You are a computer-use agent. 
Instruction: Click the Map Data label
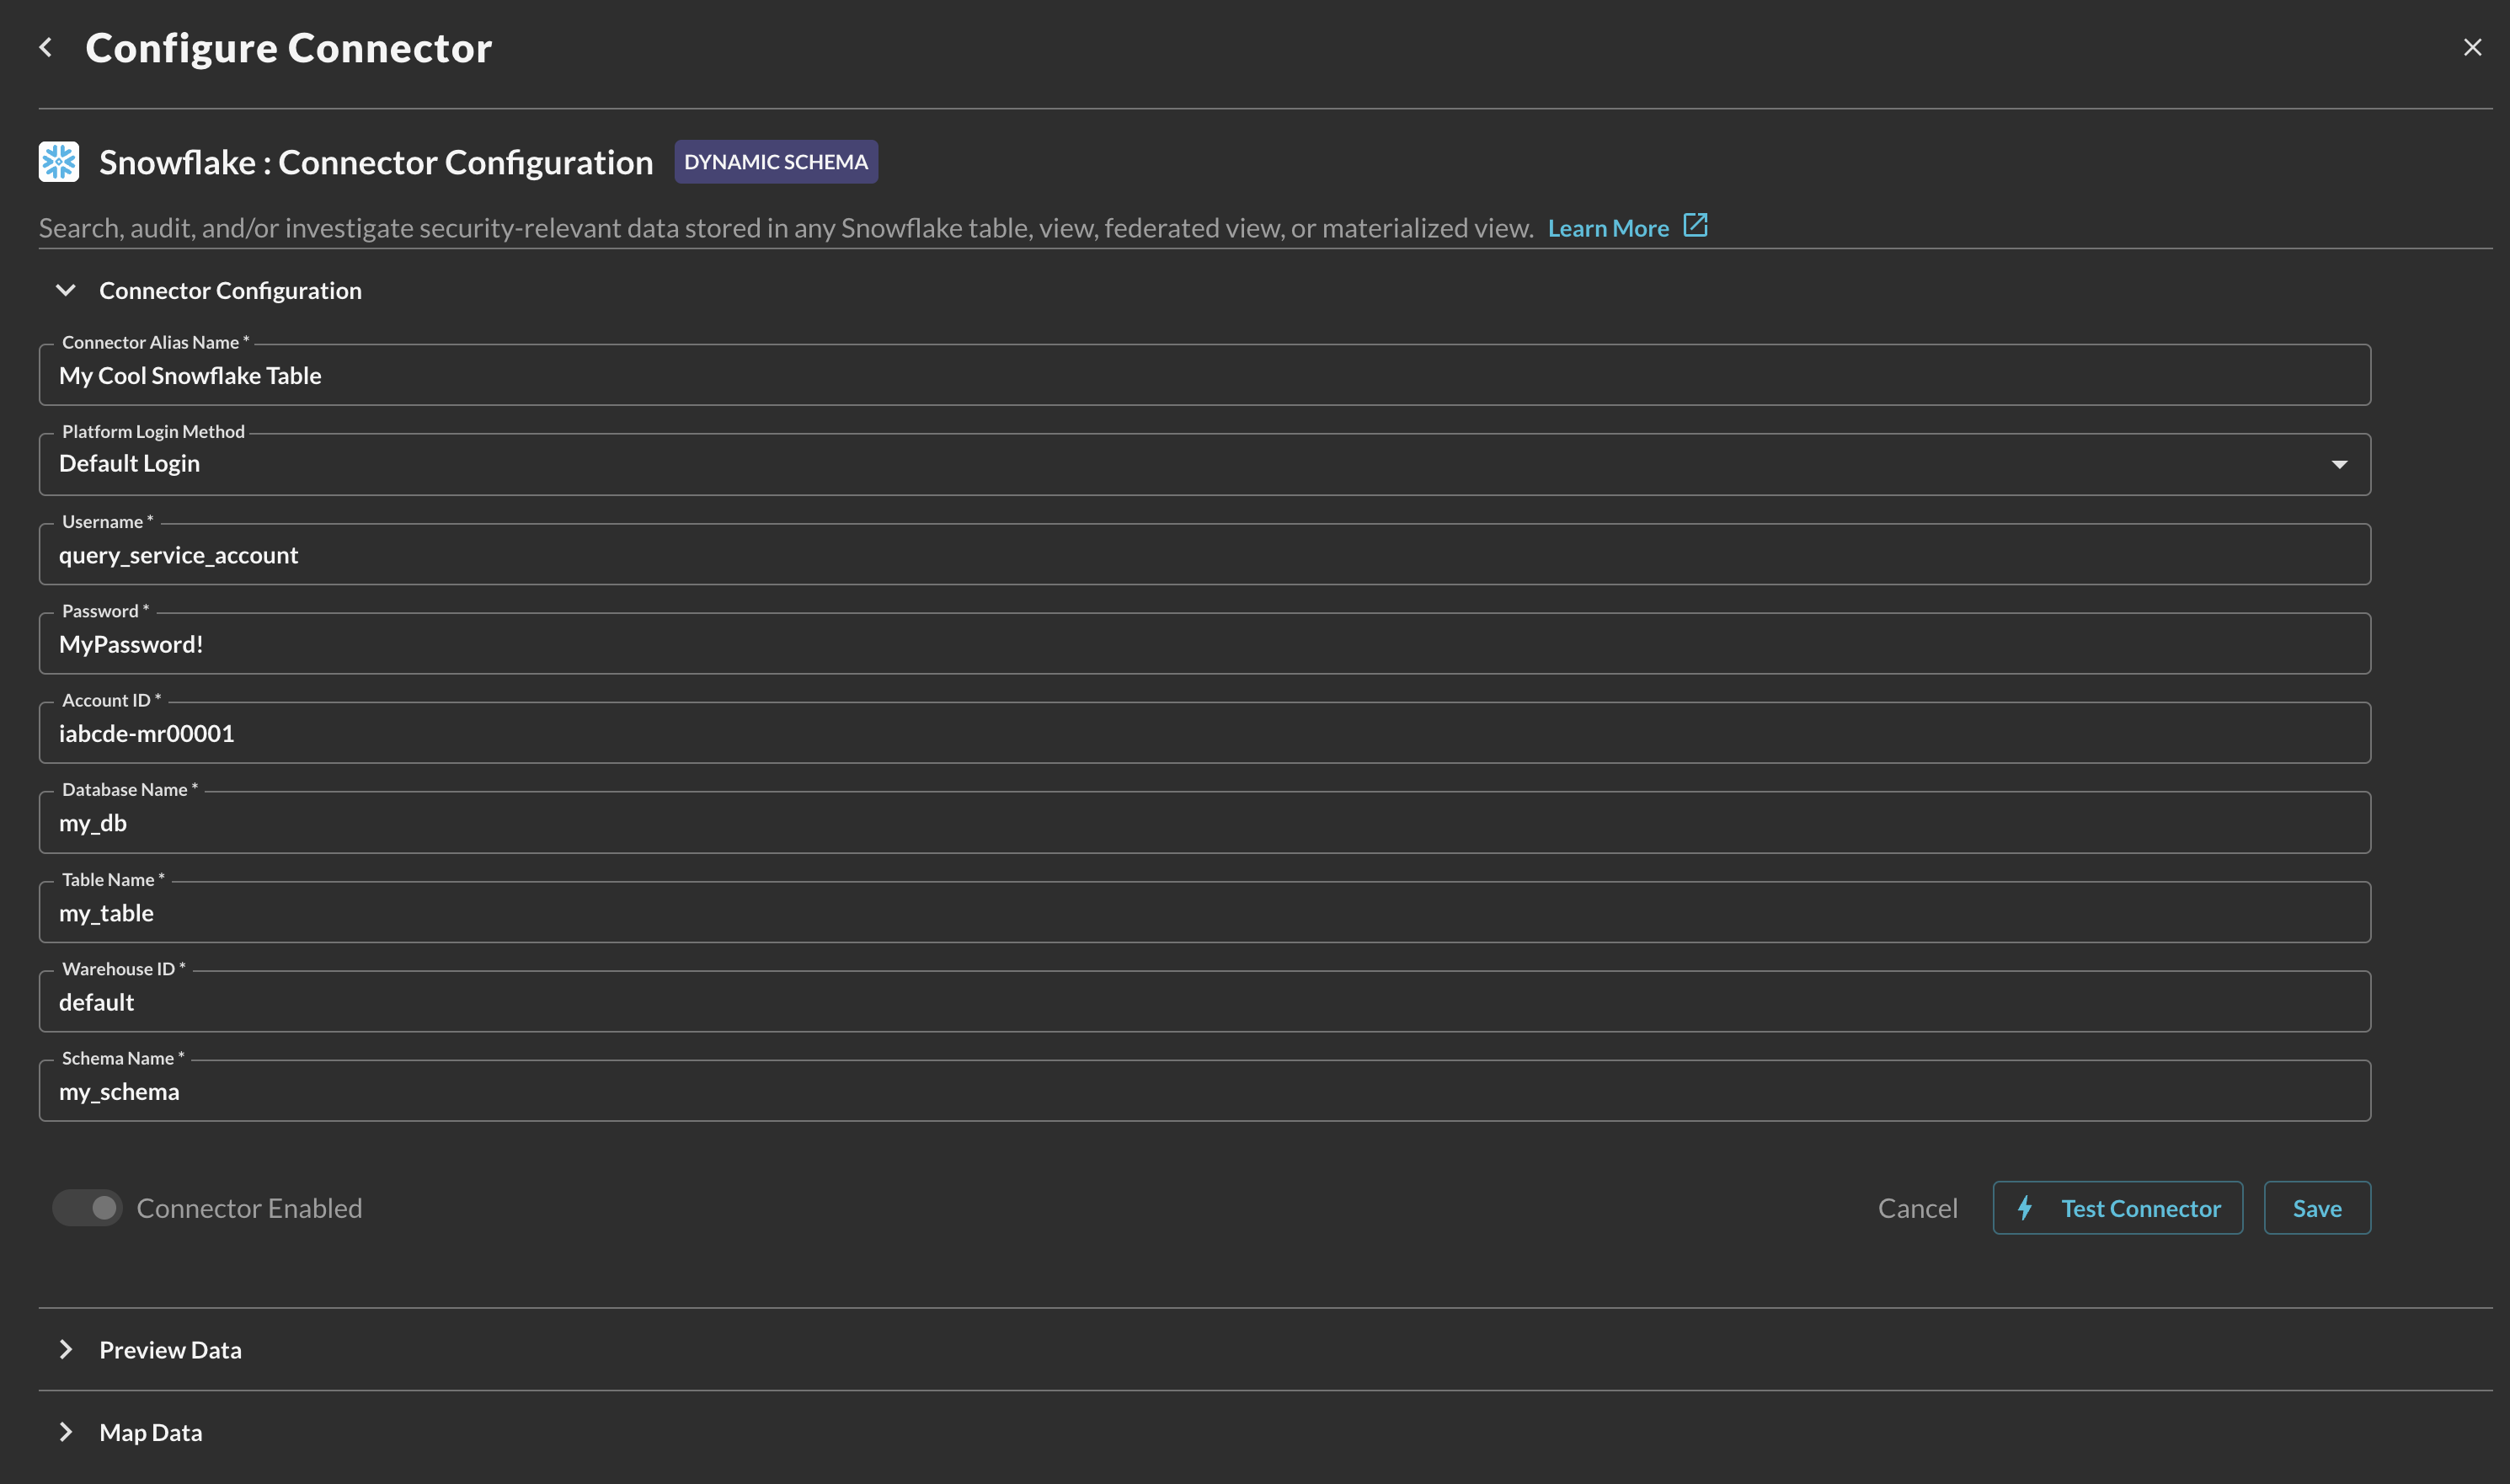(151, 1432)
